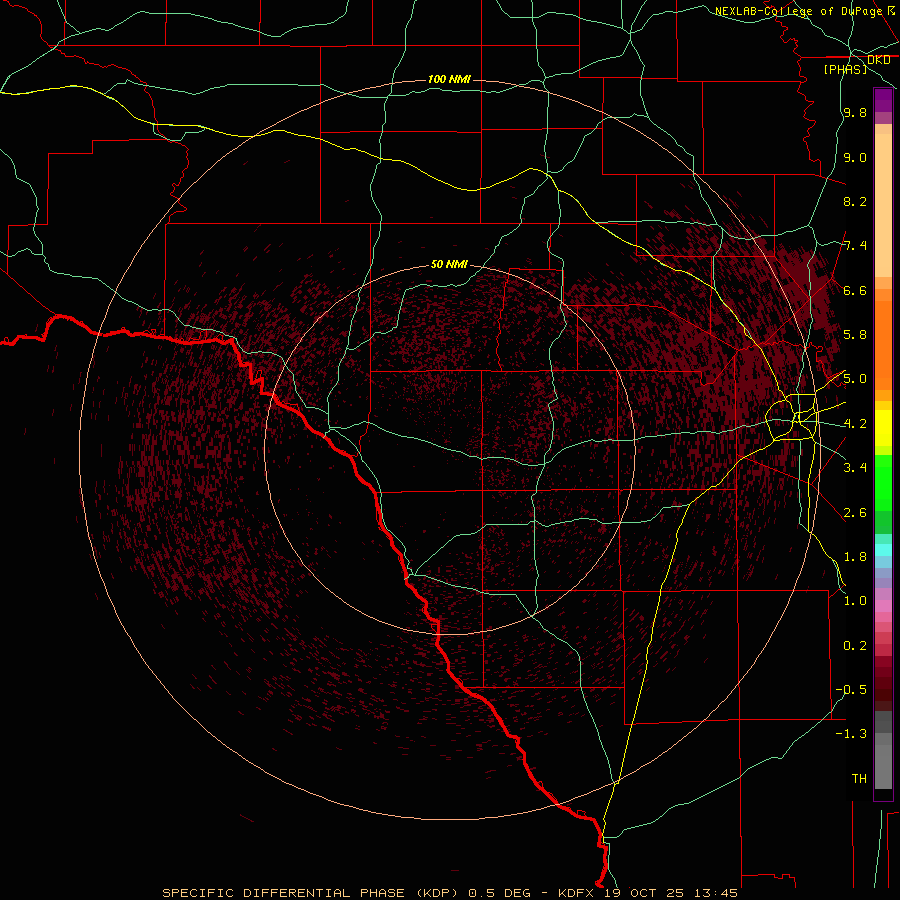Click the 1.8 scale value
The width and height of the screenshot is (900, 900).
pos(855,557)
